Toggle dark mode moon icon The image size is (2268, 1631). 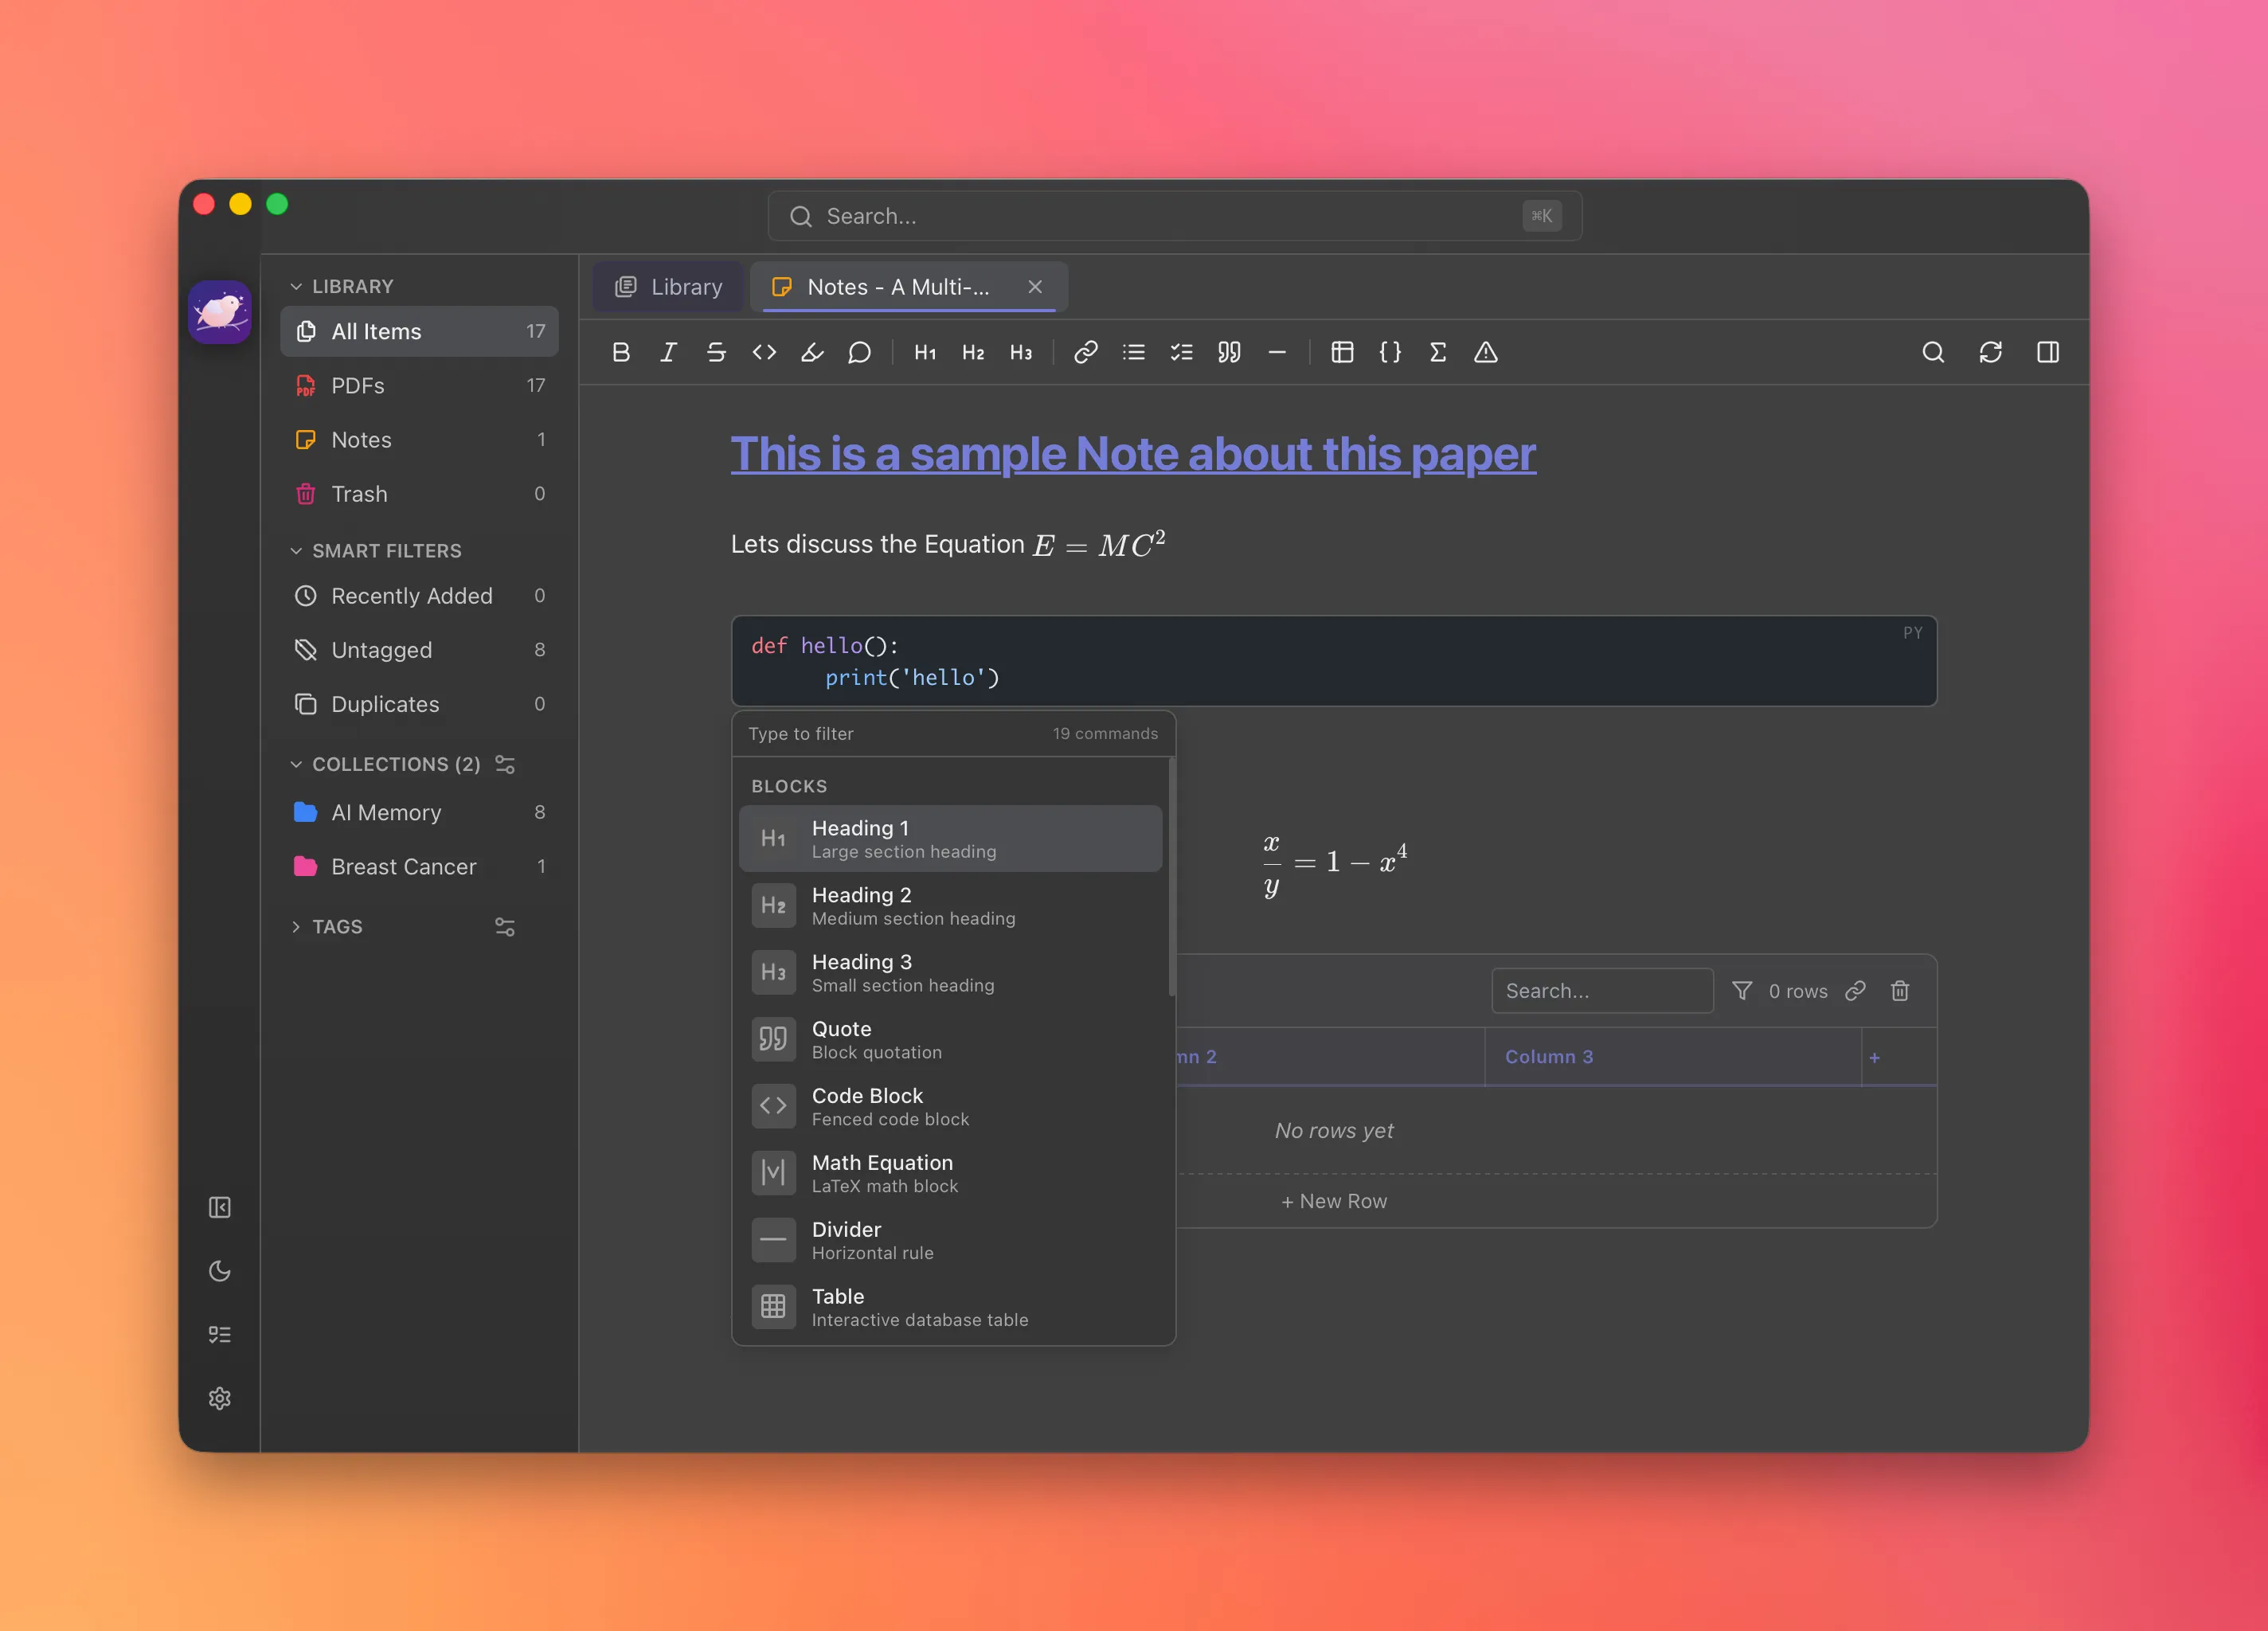[x=220, y=1271]
